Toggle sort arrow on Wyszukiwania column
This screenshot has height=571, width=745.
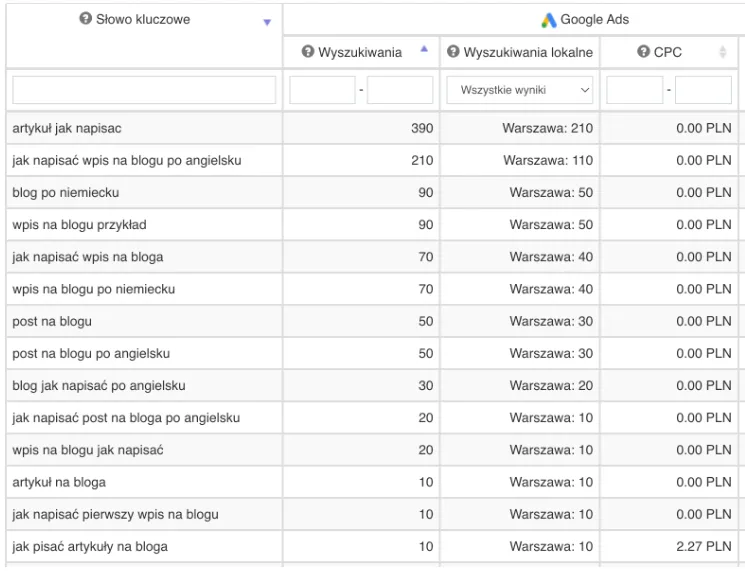pyautogui.click(x=424, y=49)
